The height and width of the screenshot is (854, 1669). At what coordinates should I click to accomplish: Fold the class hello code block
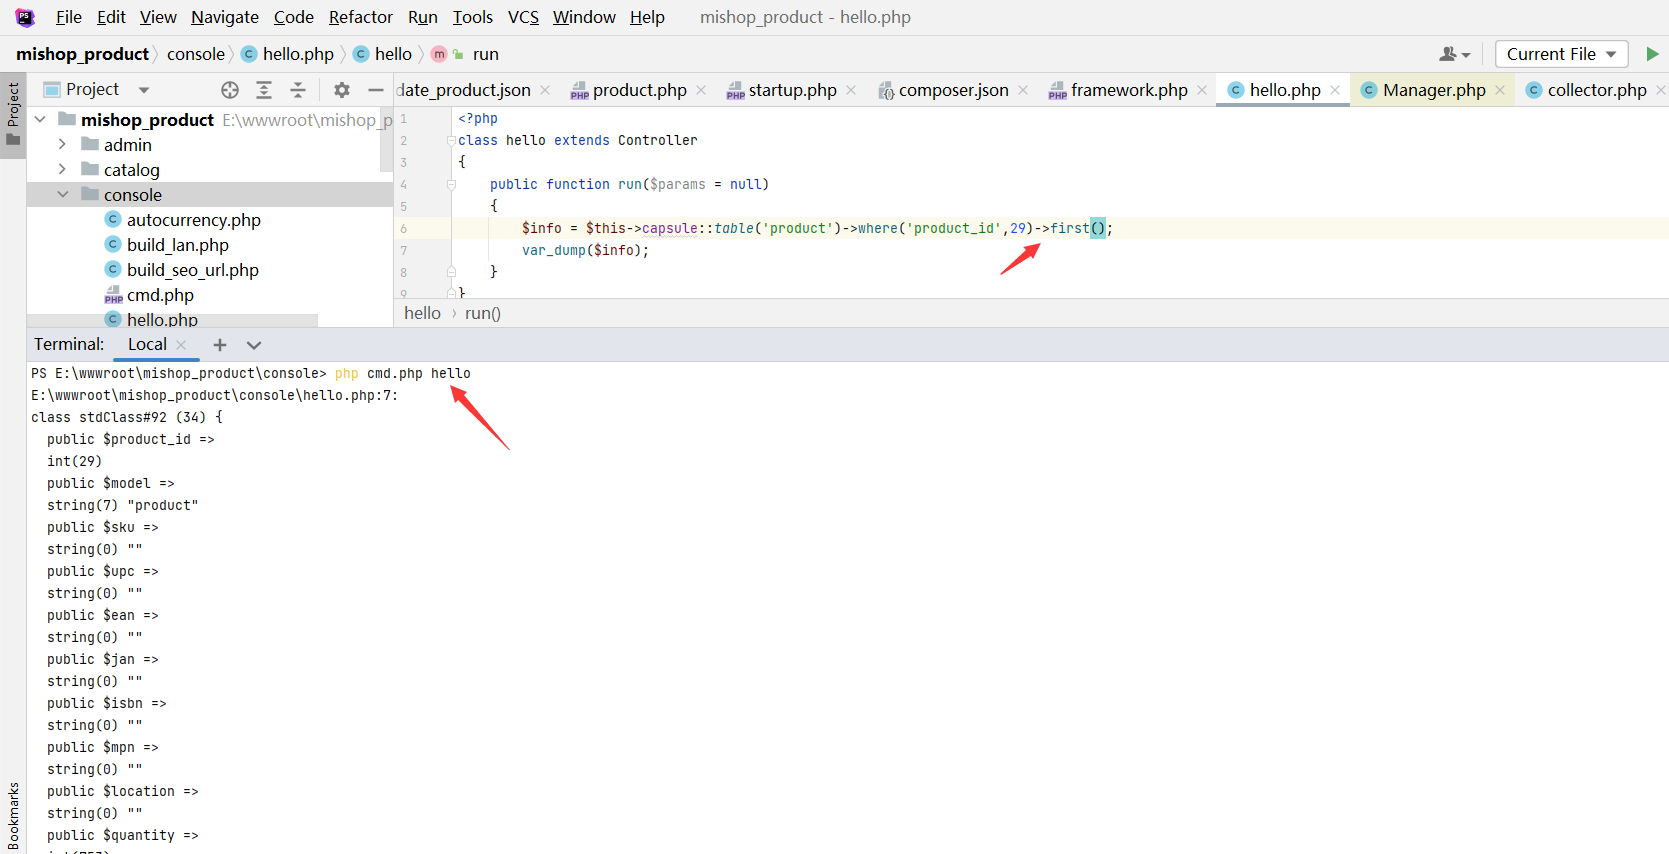click(451, 140)
